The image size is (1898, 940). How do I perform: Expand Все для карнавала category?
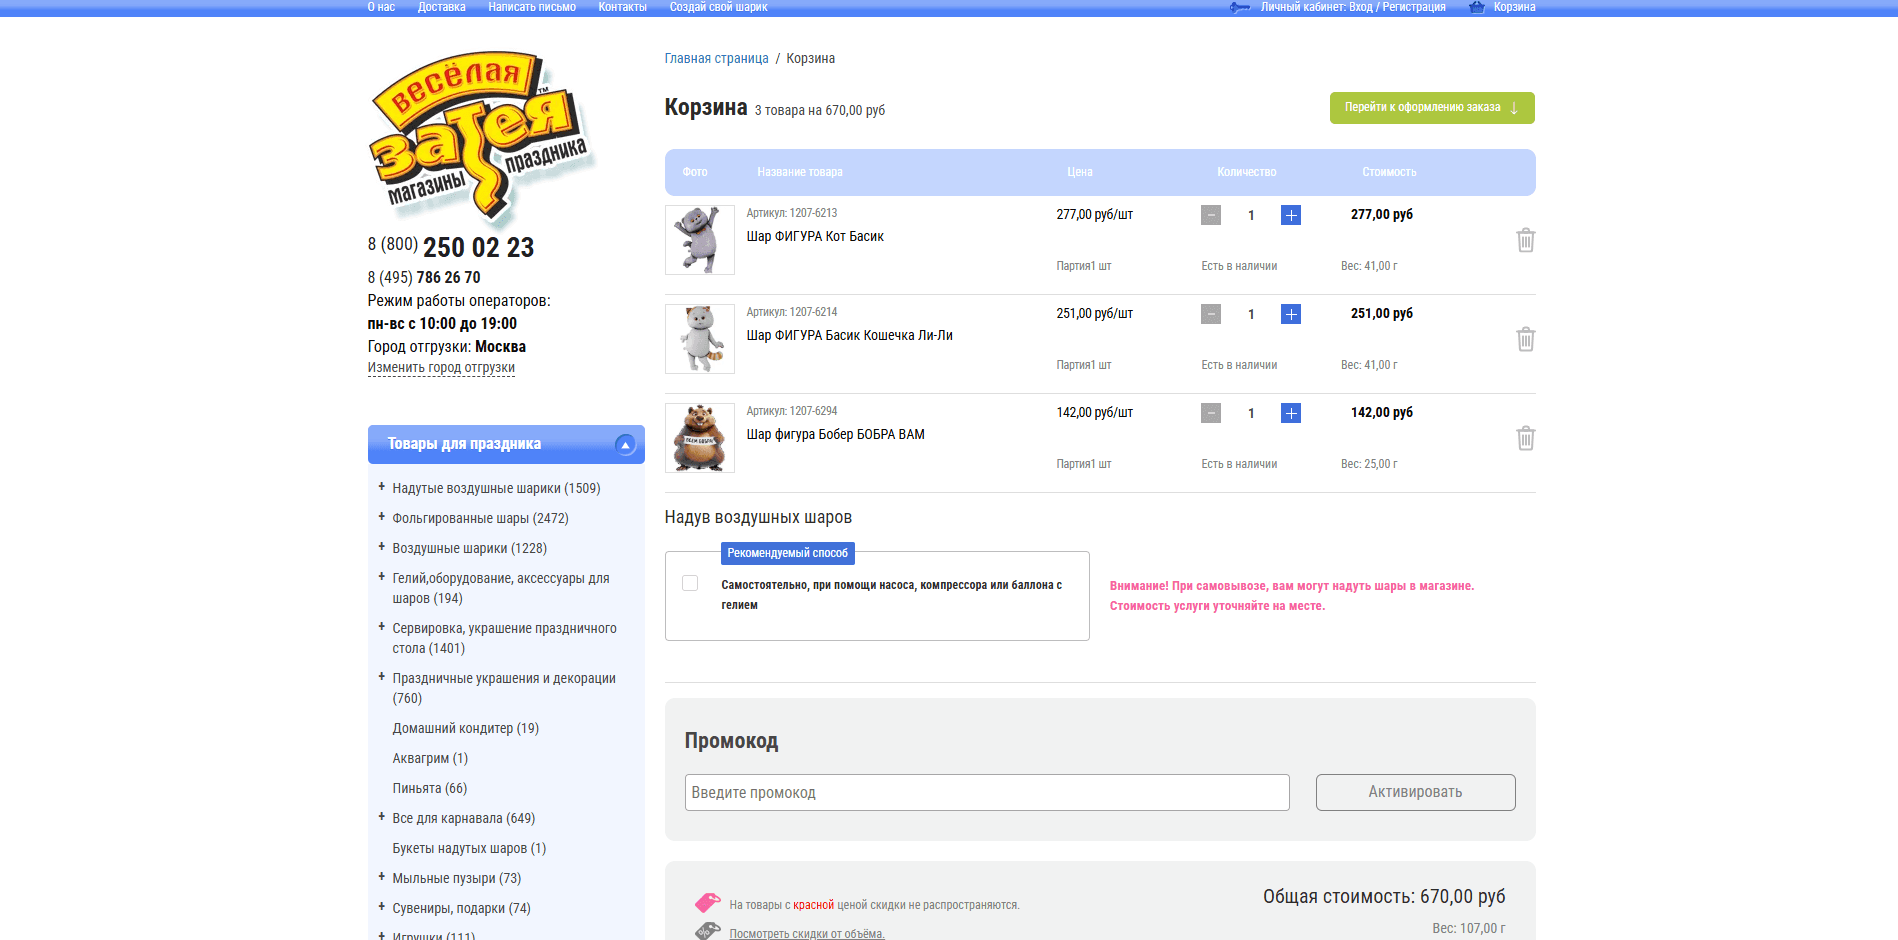point(381,817)
